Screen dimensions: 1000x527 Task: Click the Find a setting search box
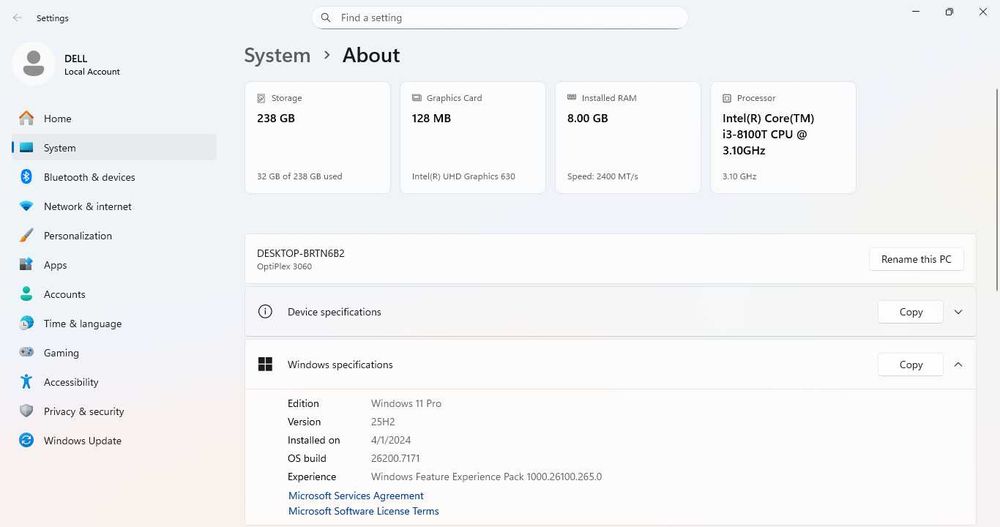coord(500,18)
